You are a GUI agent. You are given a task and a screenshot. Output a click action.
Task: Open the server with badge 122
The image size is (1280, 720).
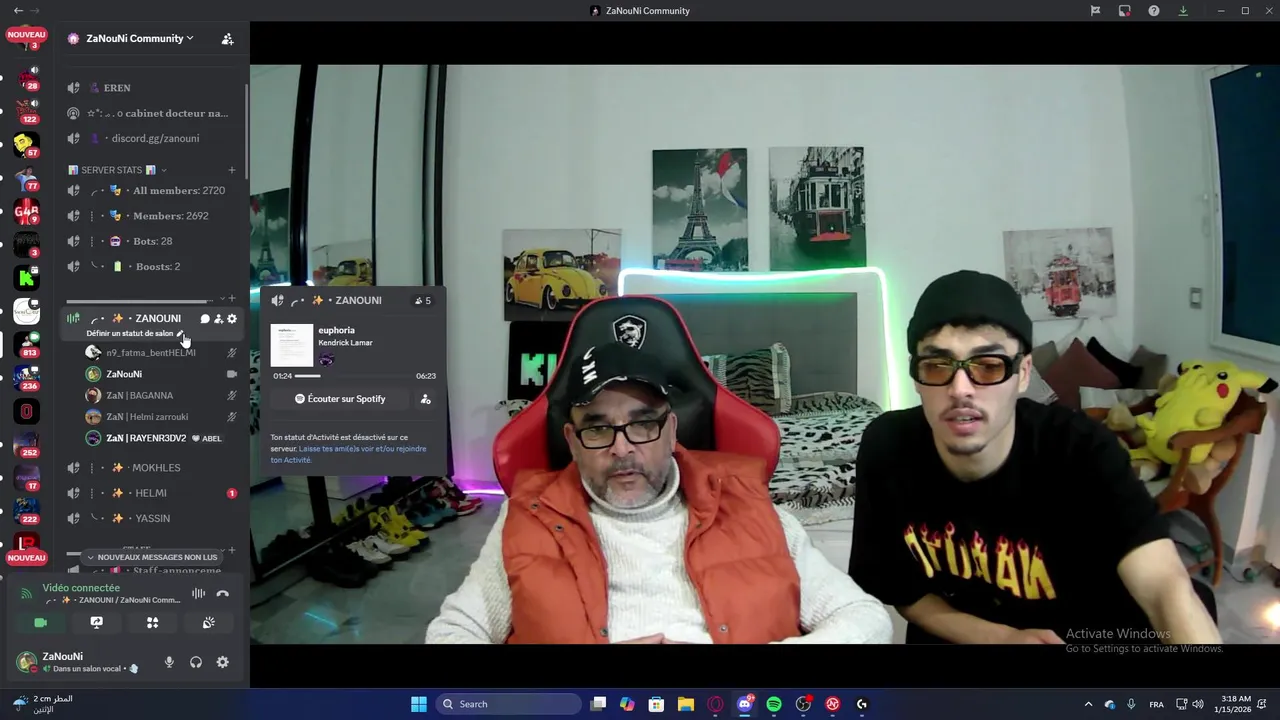(27, 110)
